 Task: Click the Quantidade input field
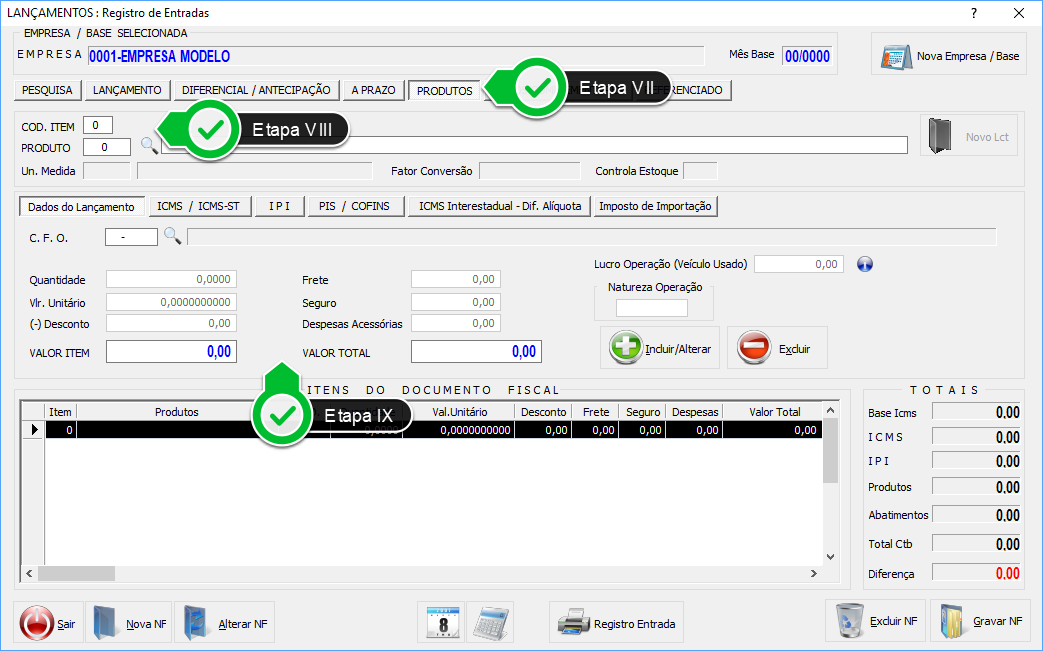point(171,280)
